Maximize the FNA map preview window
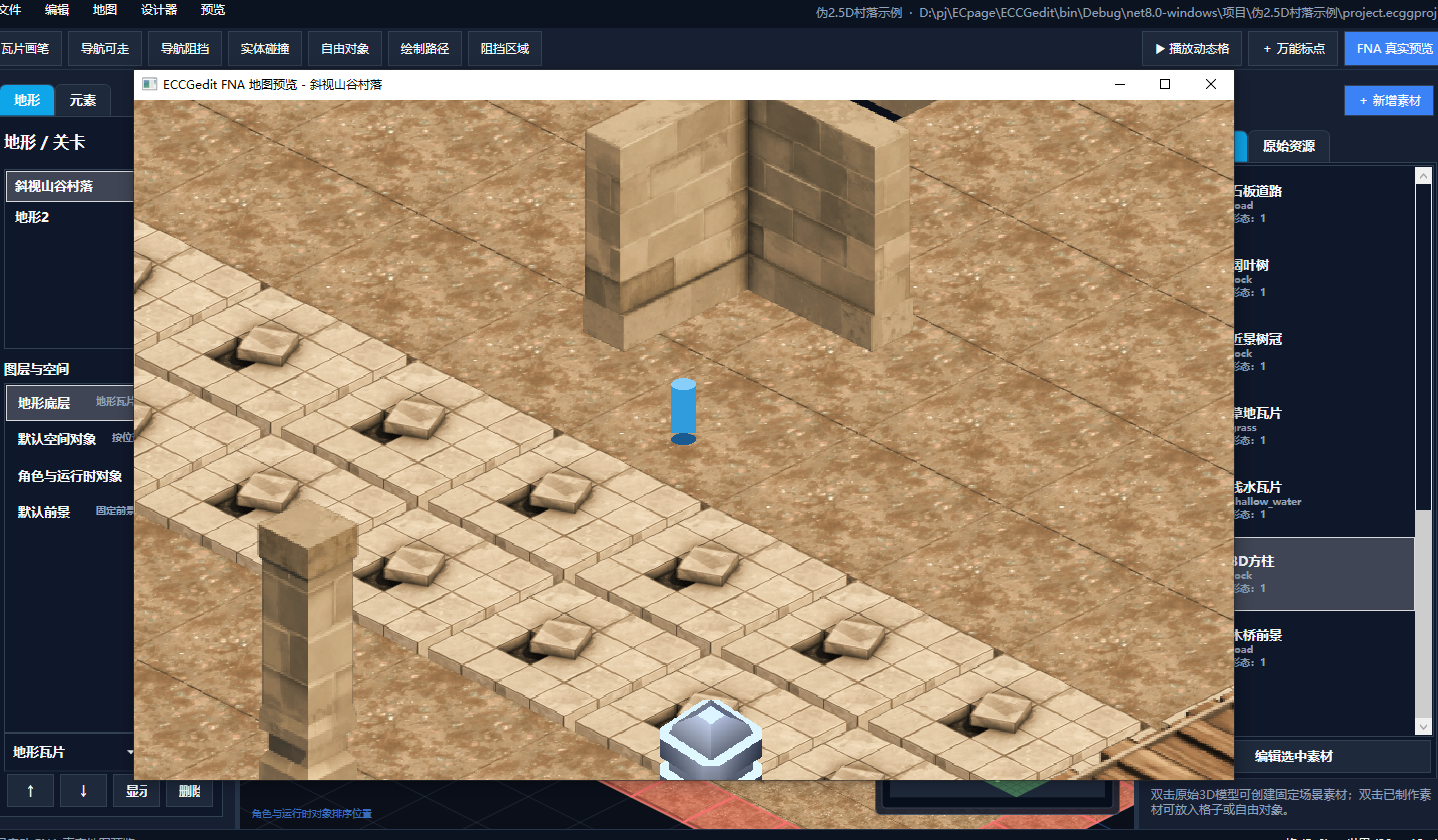Screen dimensions: 1438x840 [x=1165, y=84]
